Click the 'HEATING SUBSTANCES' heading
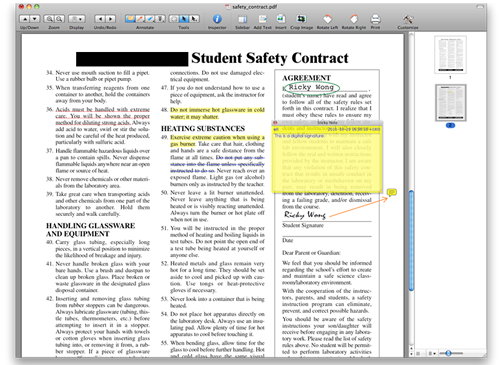The image size is (500, 365). (x=203, y=129)
